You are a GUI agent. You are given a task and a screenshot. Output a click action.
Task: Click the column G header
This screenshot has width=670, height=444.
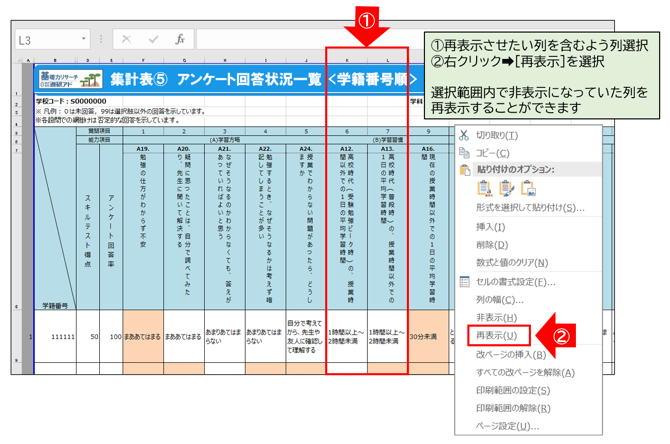pos(184,60)
